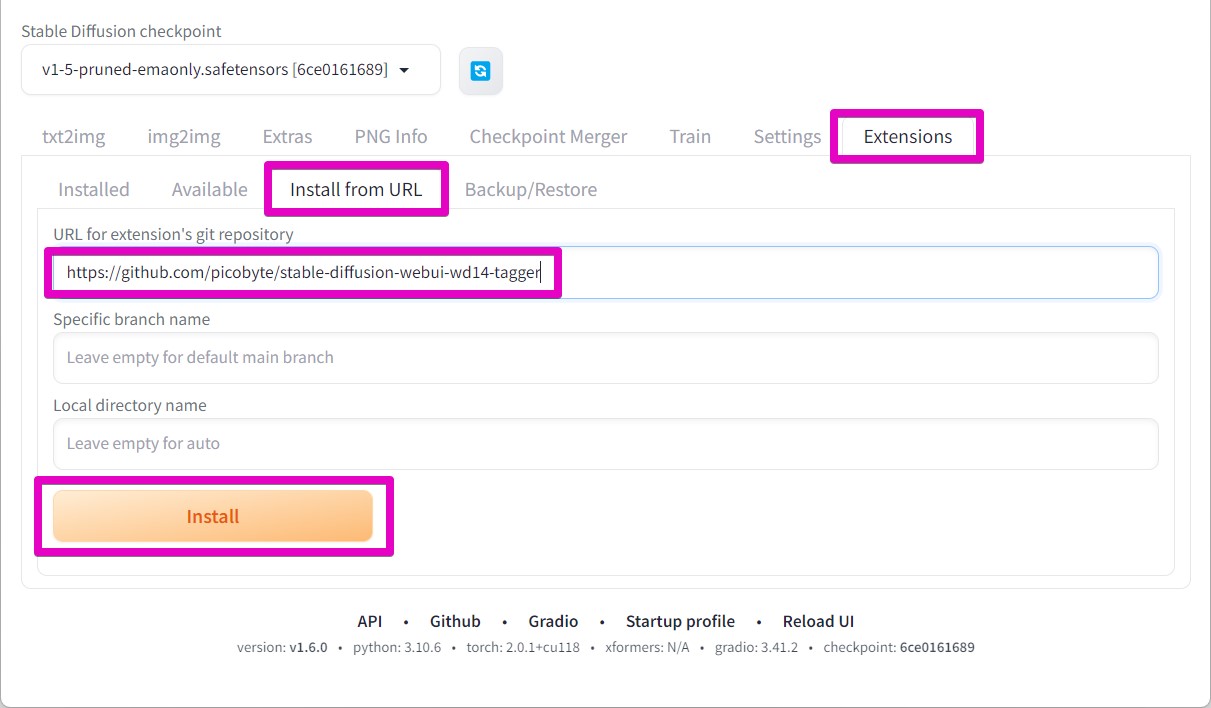Click the extension git repository URL field
1211x708 pixels.
(850, 272)
